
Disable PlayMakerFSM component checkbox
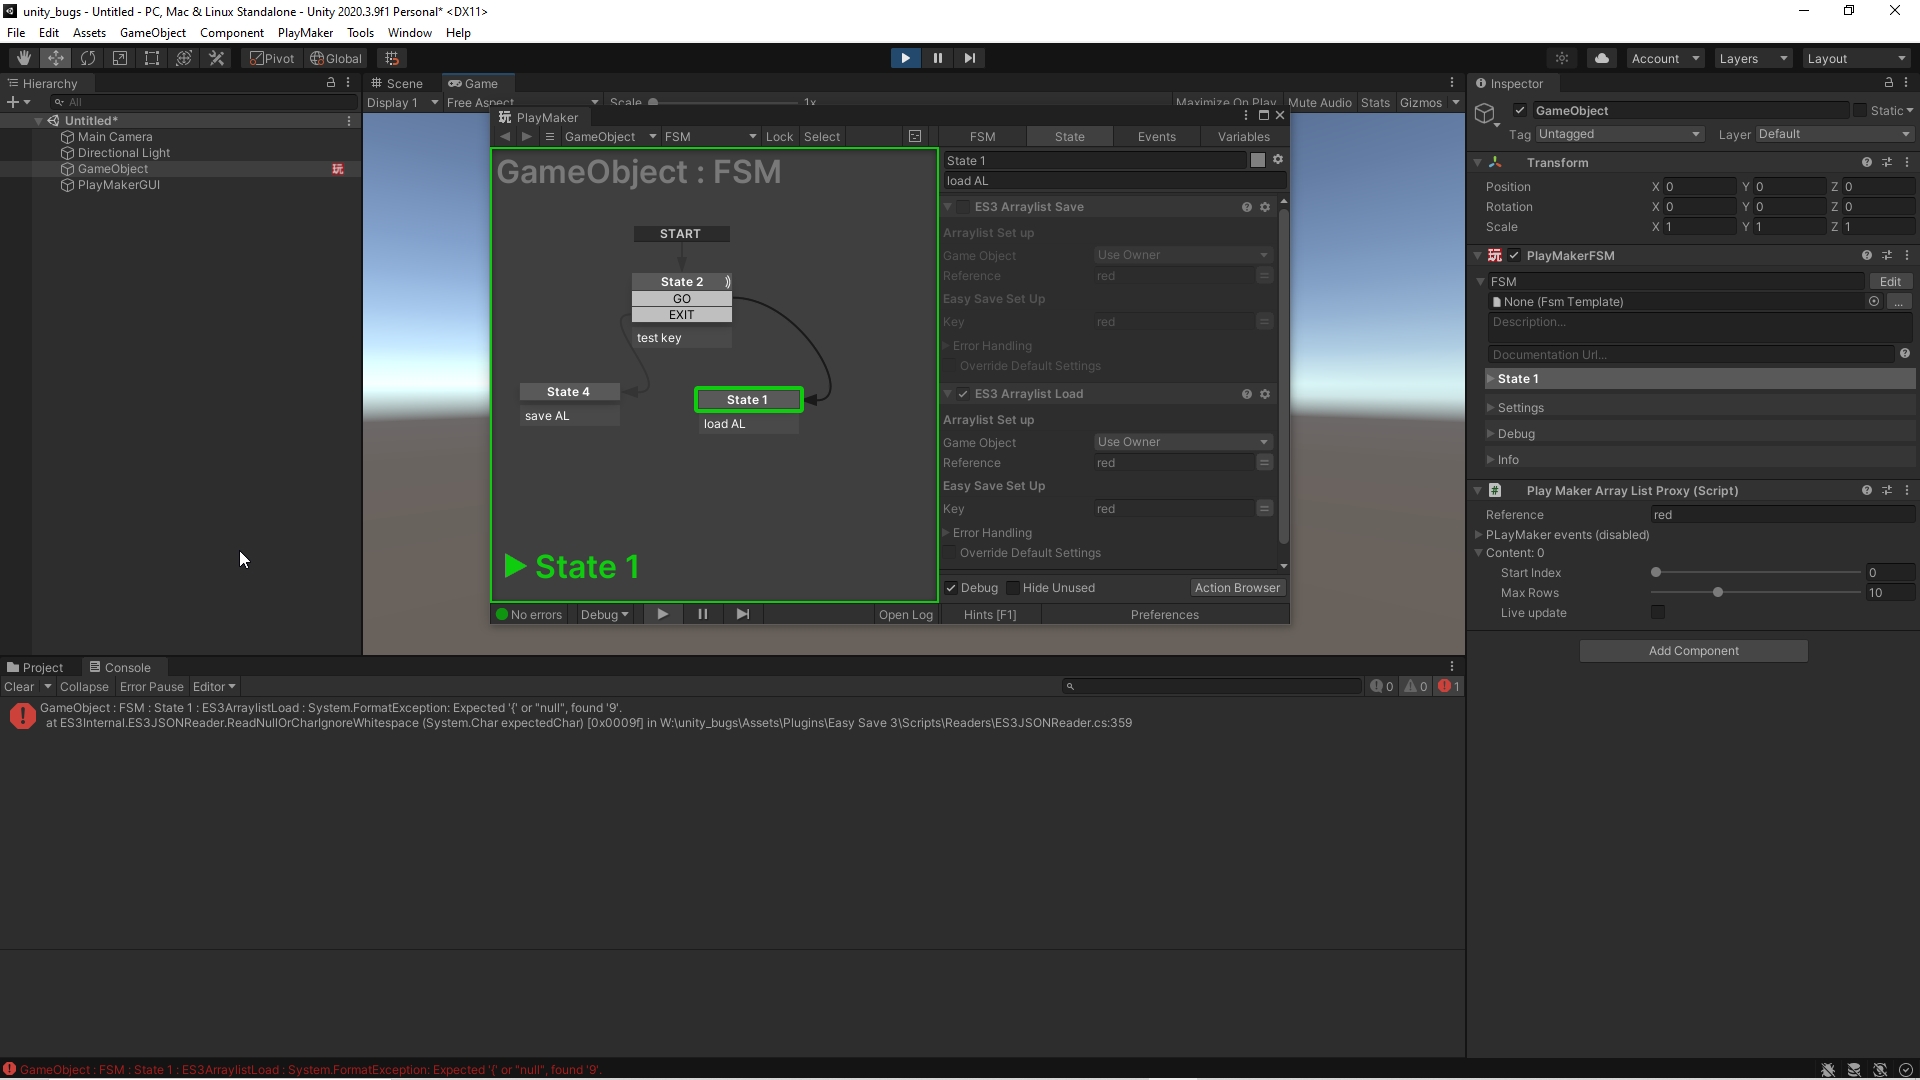[1514, 256]
